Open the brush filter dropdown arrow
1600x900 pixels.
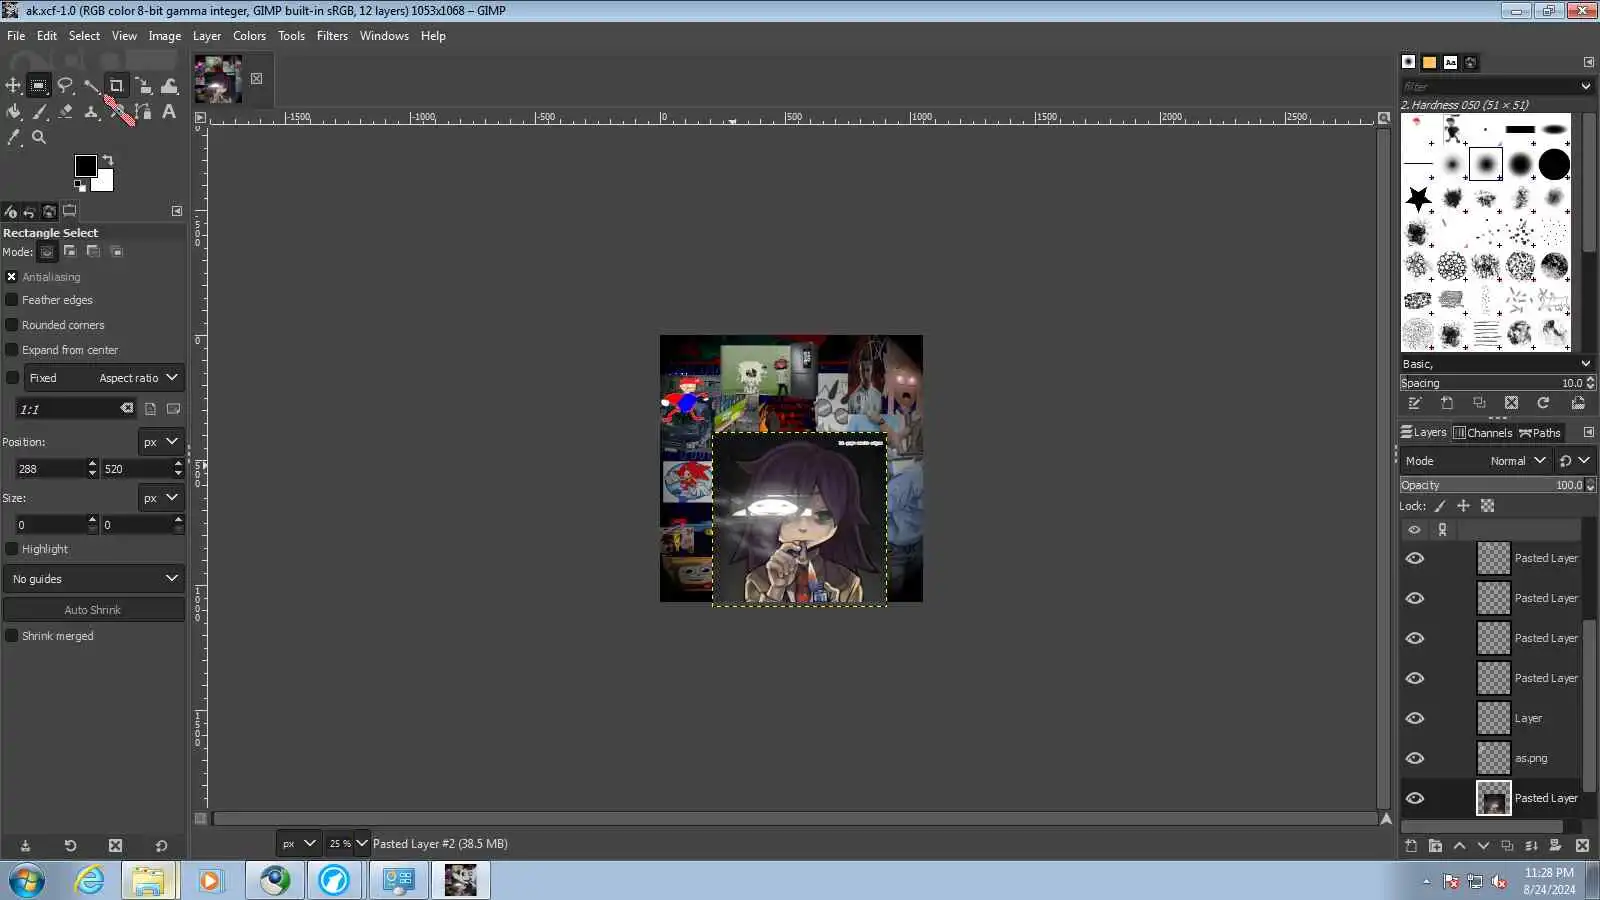click(1585, 87)
